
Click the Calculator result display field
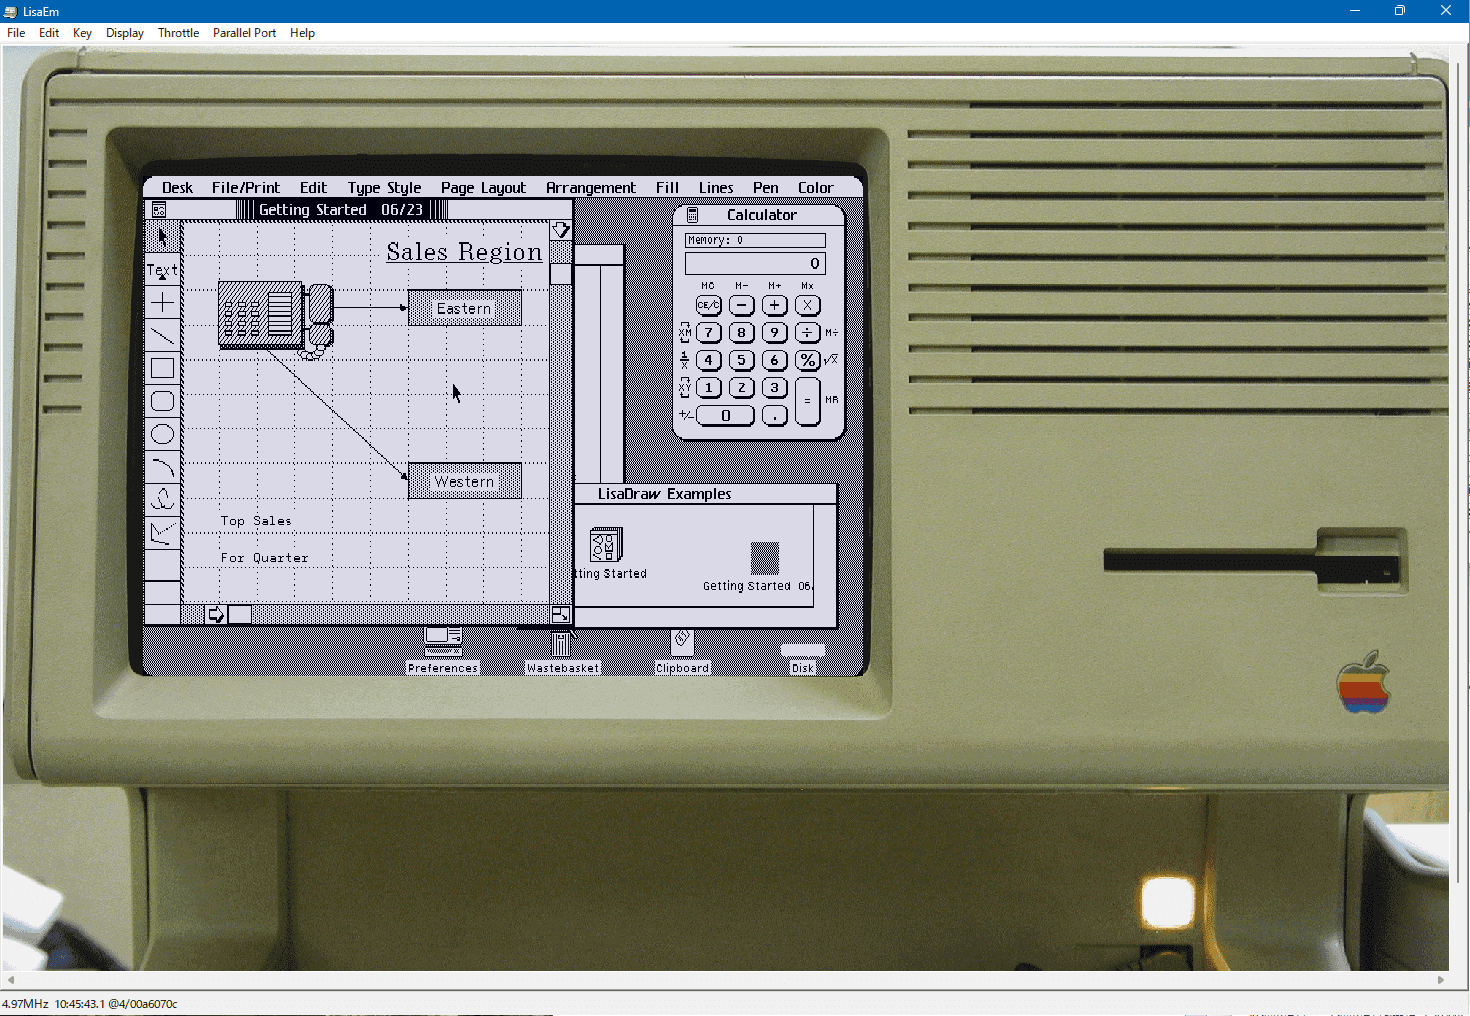[755, 264]
